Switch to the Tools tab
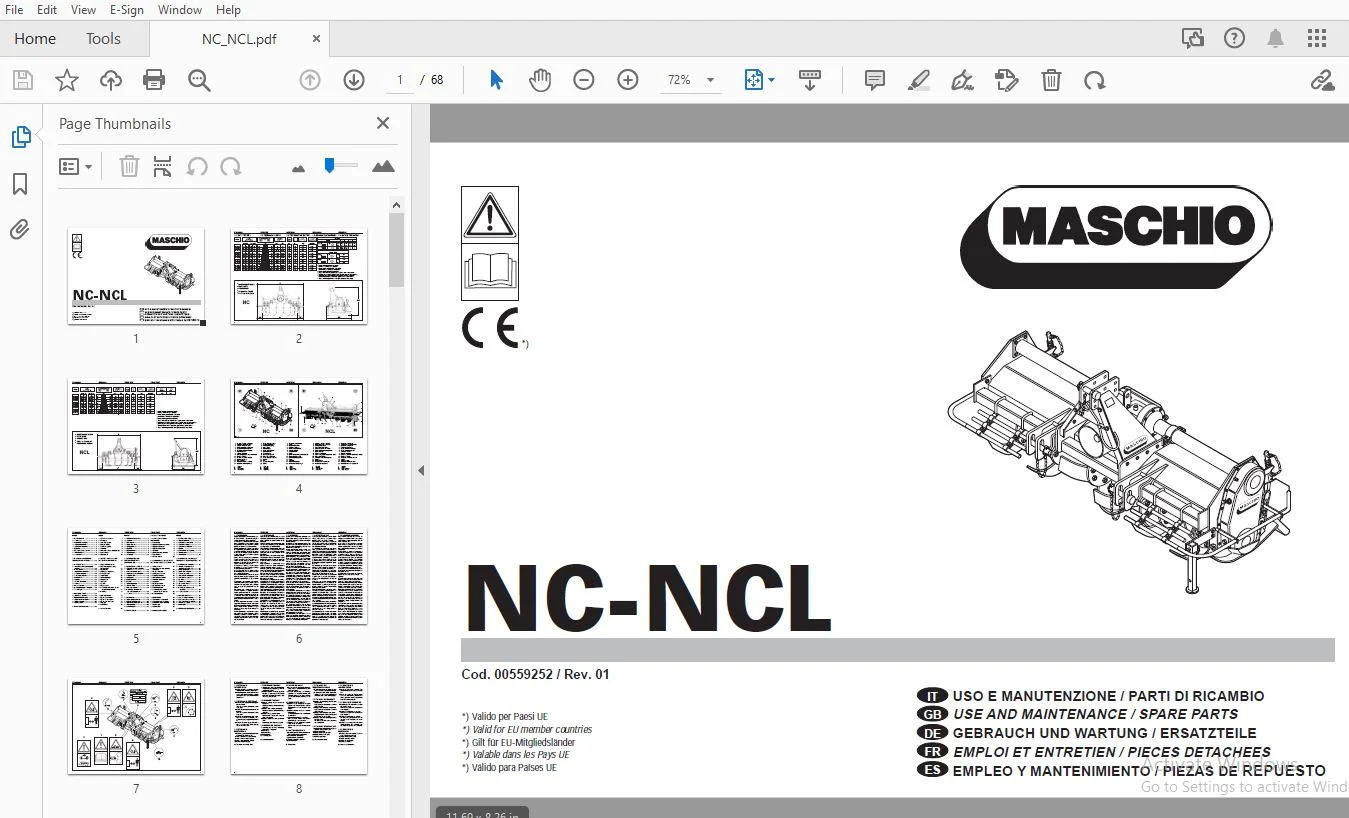 (x=103, y=38)
